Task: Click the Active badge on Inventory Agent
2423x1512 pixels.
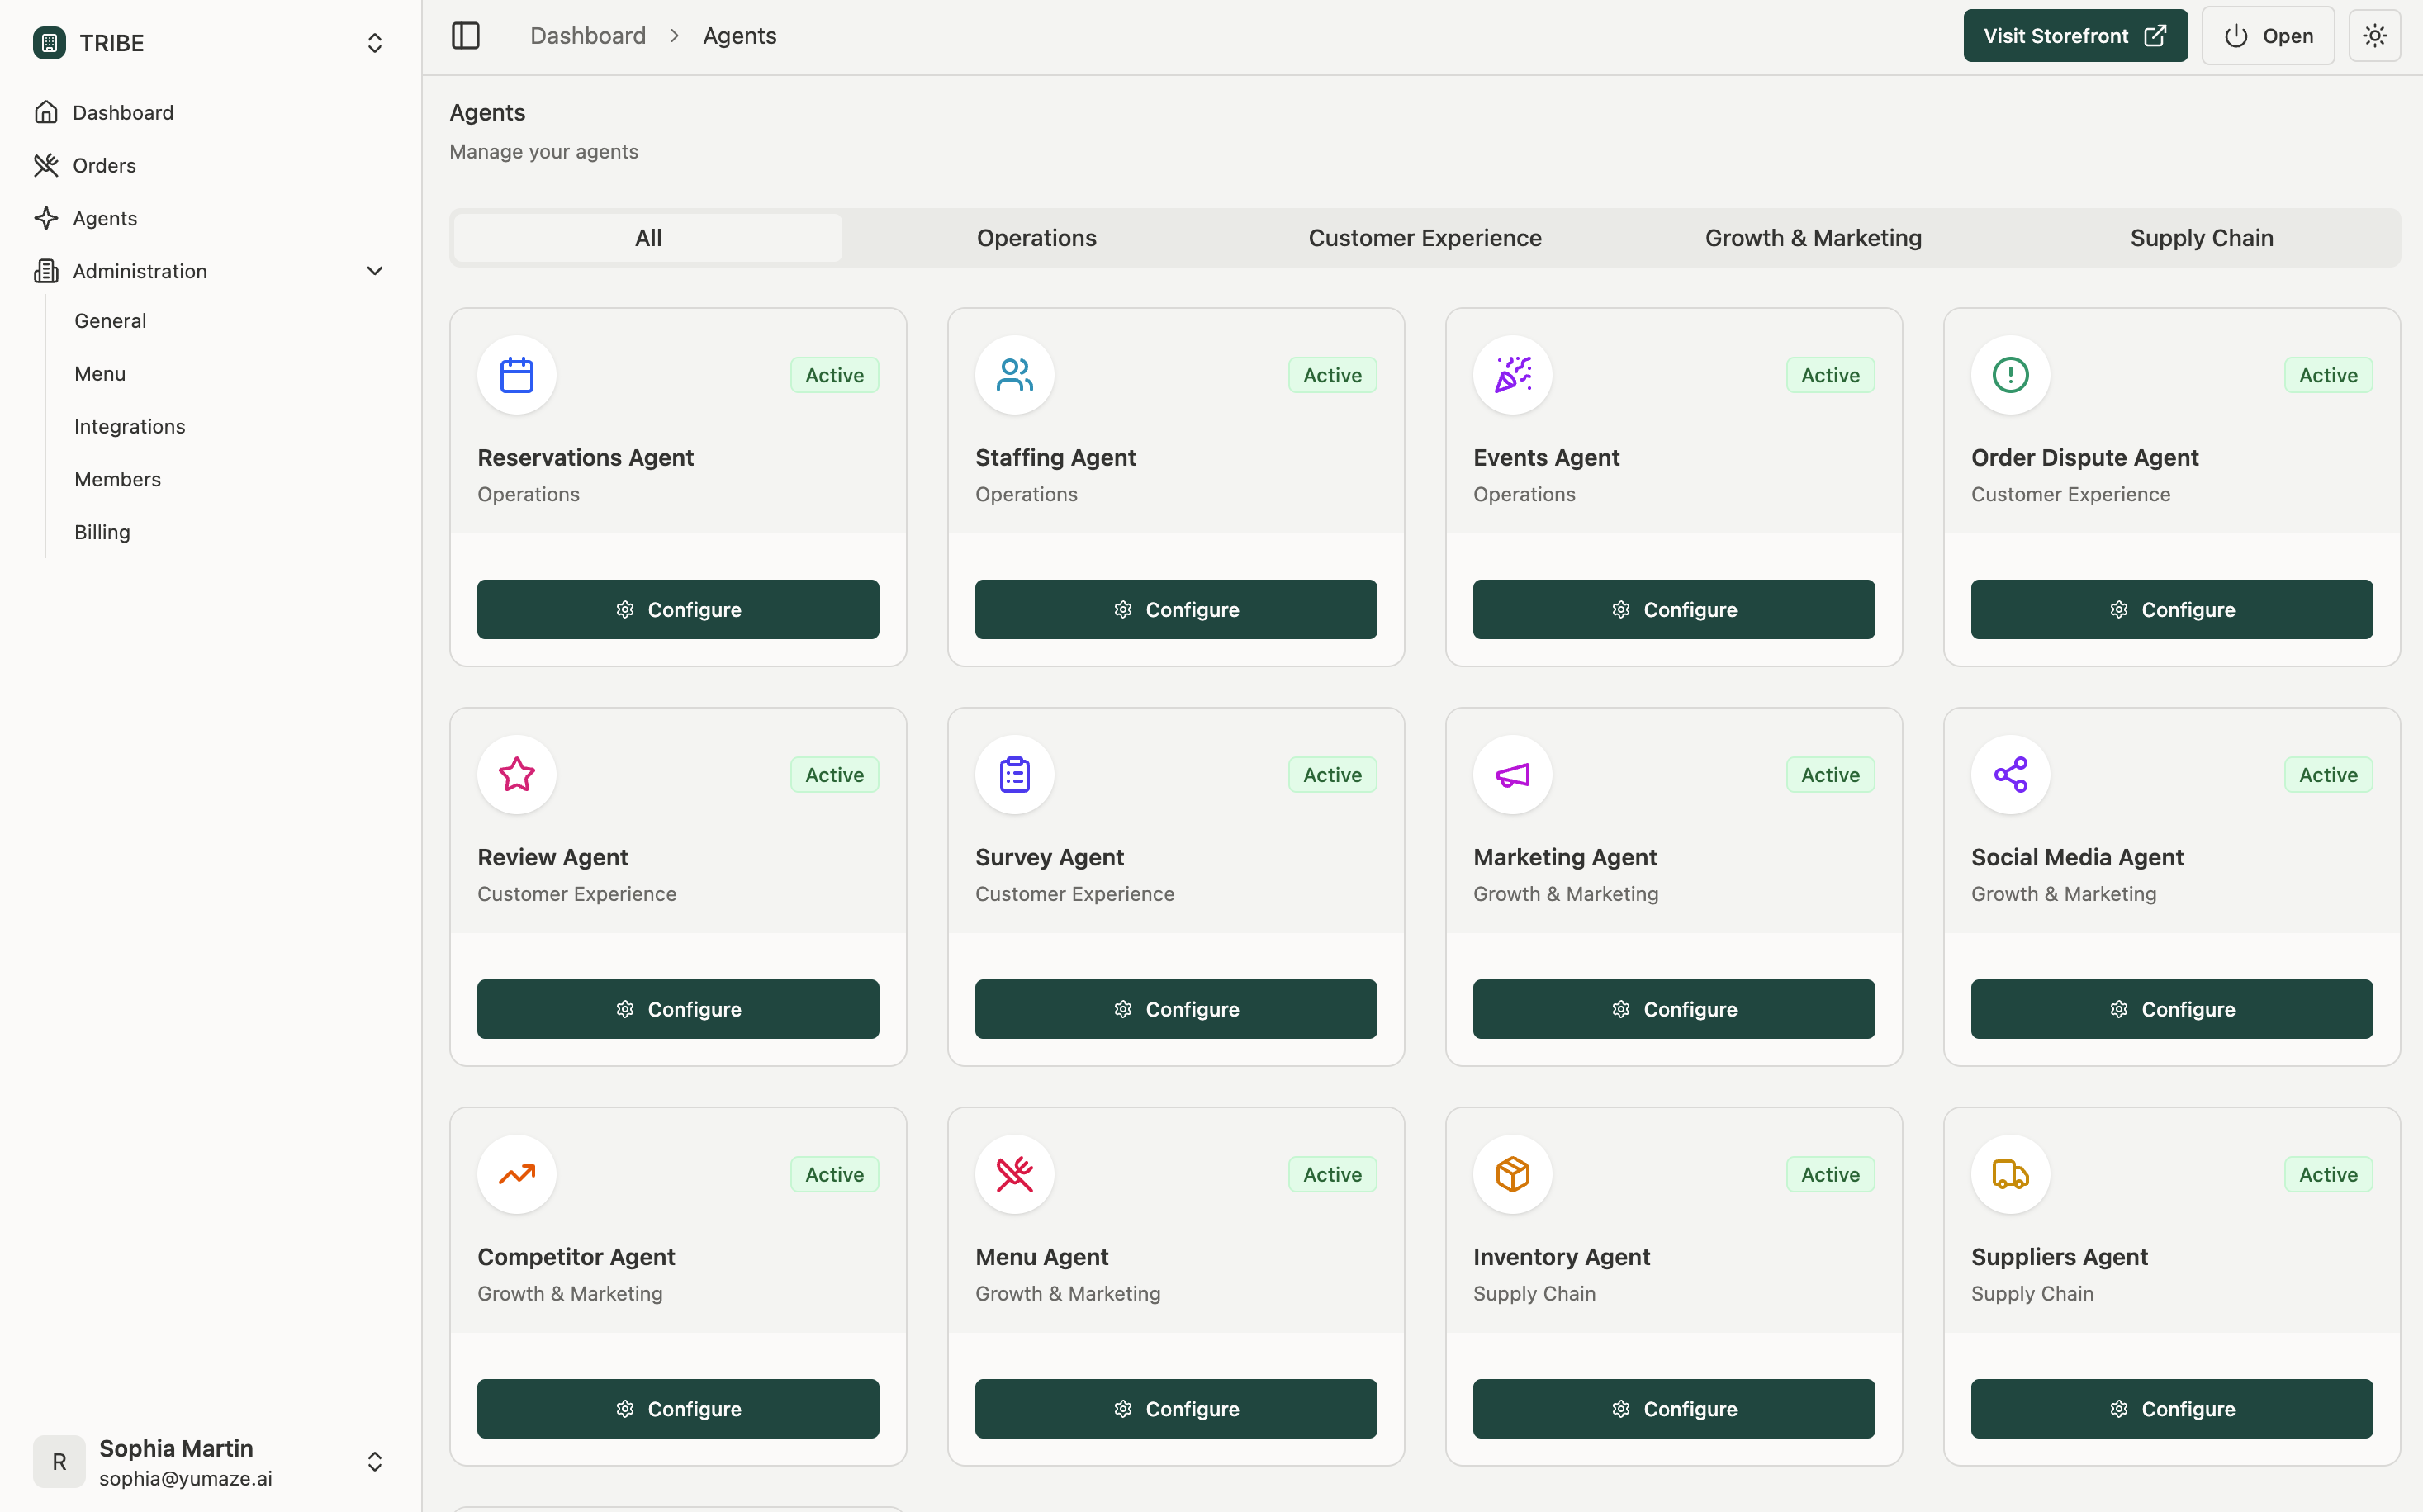Action: click(x=1829, y=1174)
